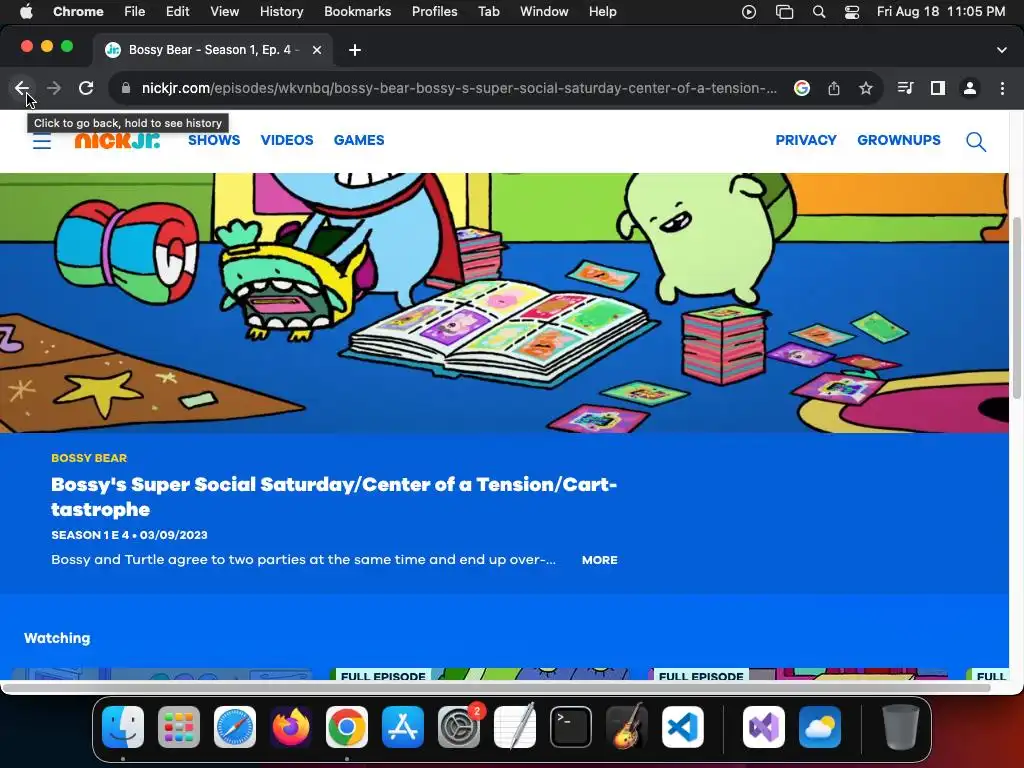Select the Bossy Bear browser tab
The height and width of the screenshot is (768, 1024).
coord(213,50)
